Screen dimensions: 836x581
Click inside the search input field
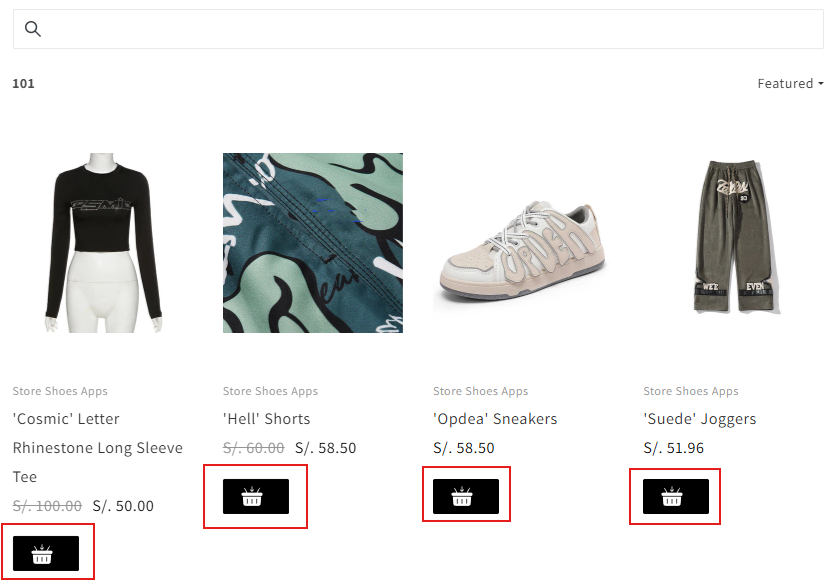point(430,29)
